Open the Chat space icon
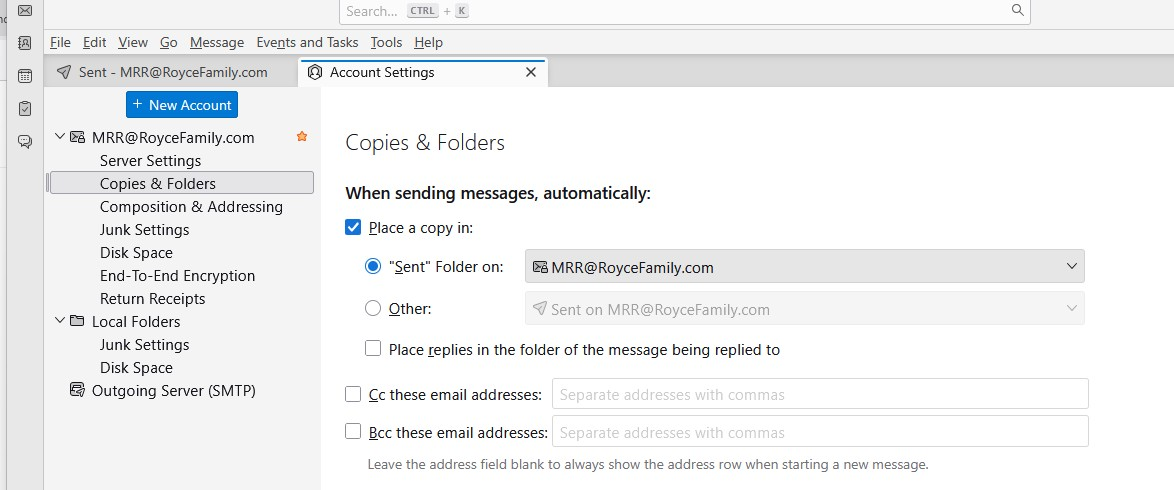 click(x=25, y=141)
